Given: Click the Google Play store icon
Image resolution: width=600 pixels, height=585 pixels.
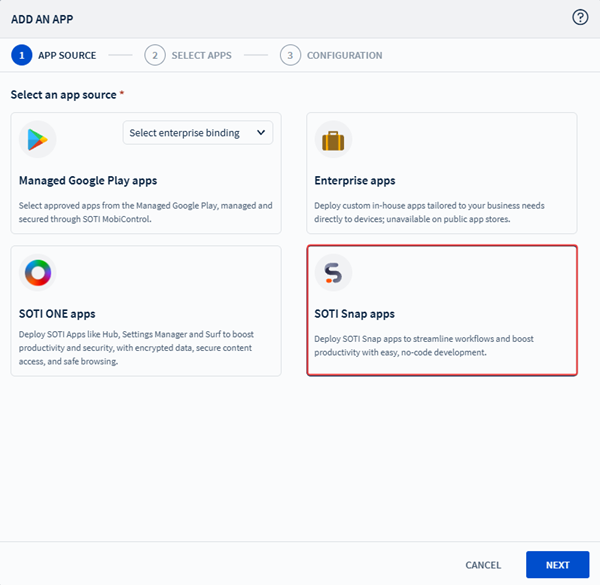Looking at the screenshot, I should point(38,139).
